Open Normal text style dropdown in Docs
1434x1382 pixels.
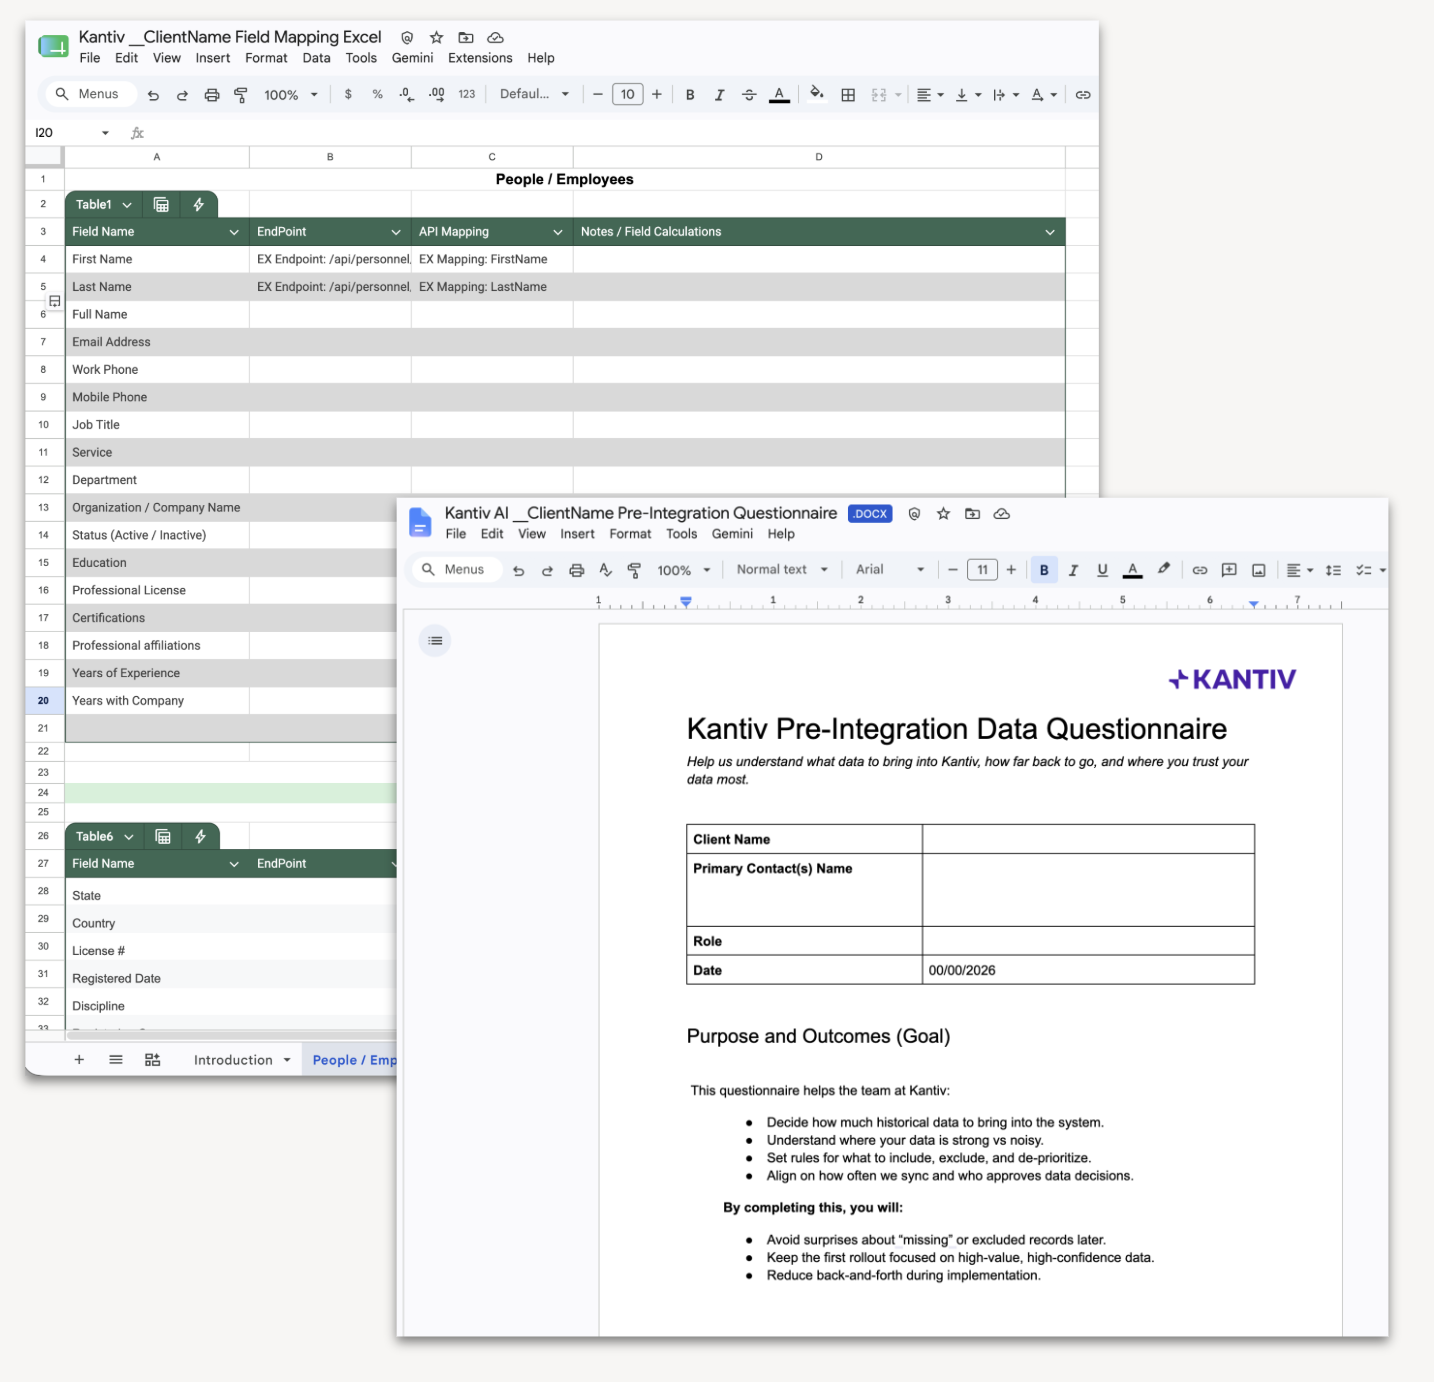coord(782,570)
